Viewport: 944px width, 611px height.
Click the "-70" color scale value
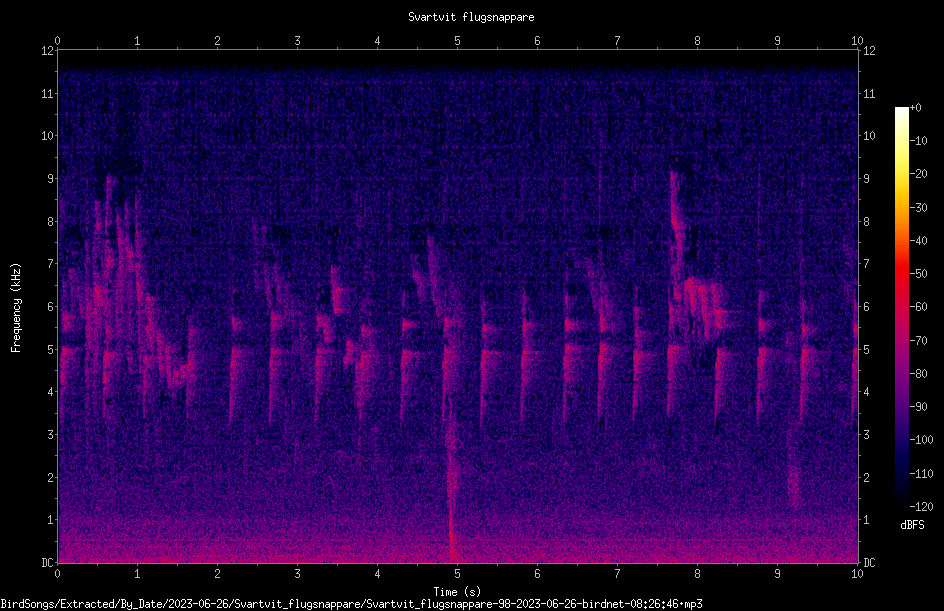pyautogui.click(x=918, y=341)
